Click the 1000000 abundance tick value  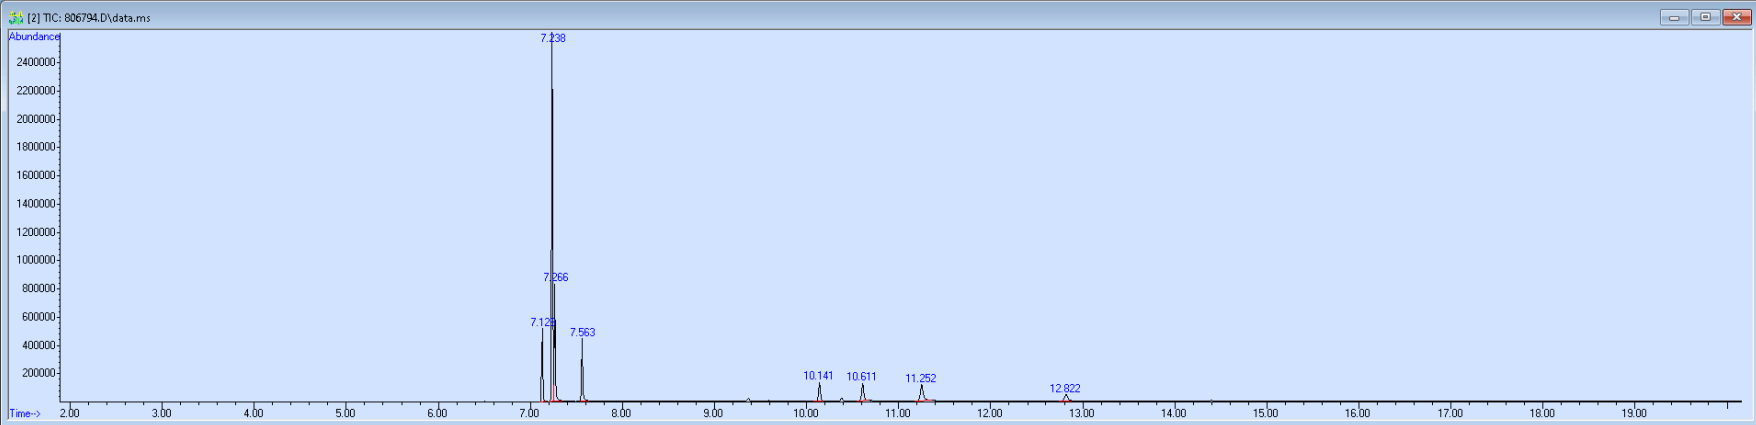pyautogui.click(x=36, y=260)
